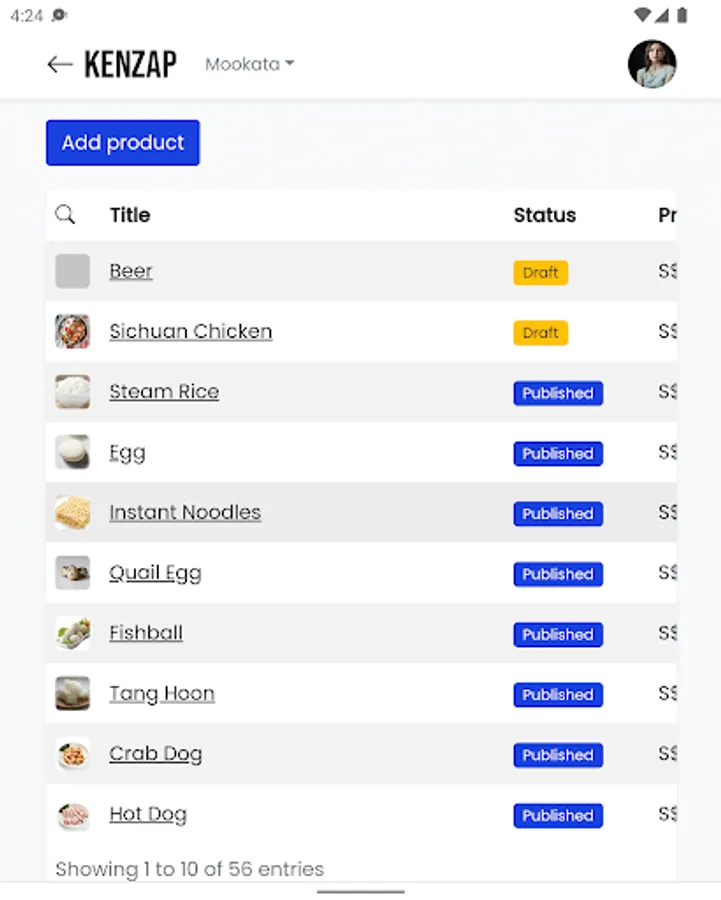Open the Fishball product entry

[146, 633]
